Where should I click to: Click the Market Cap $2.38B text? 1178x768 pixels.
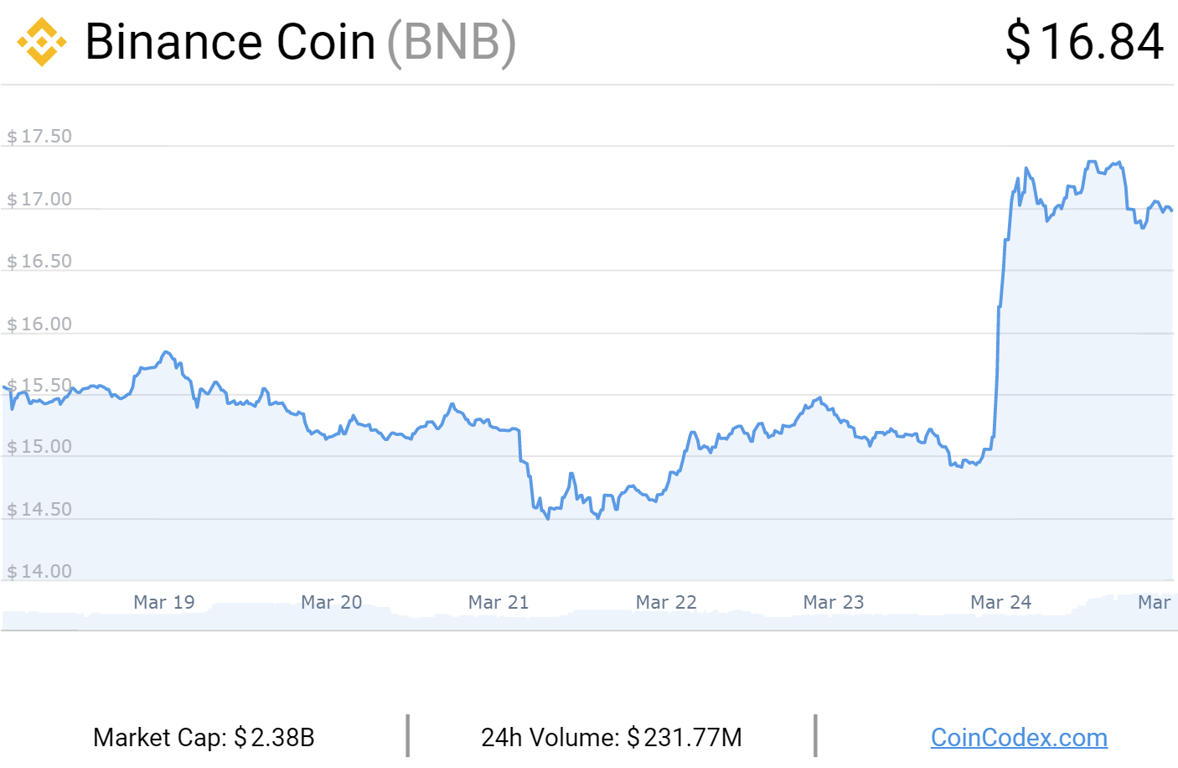[204, 738]
